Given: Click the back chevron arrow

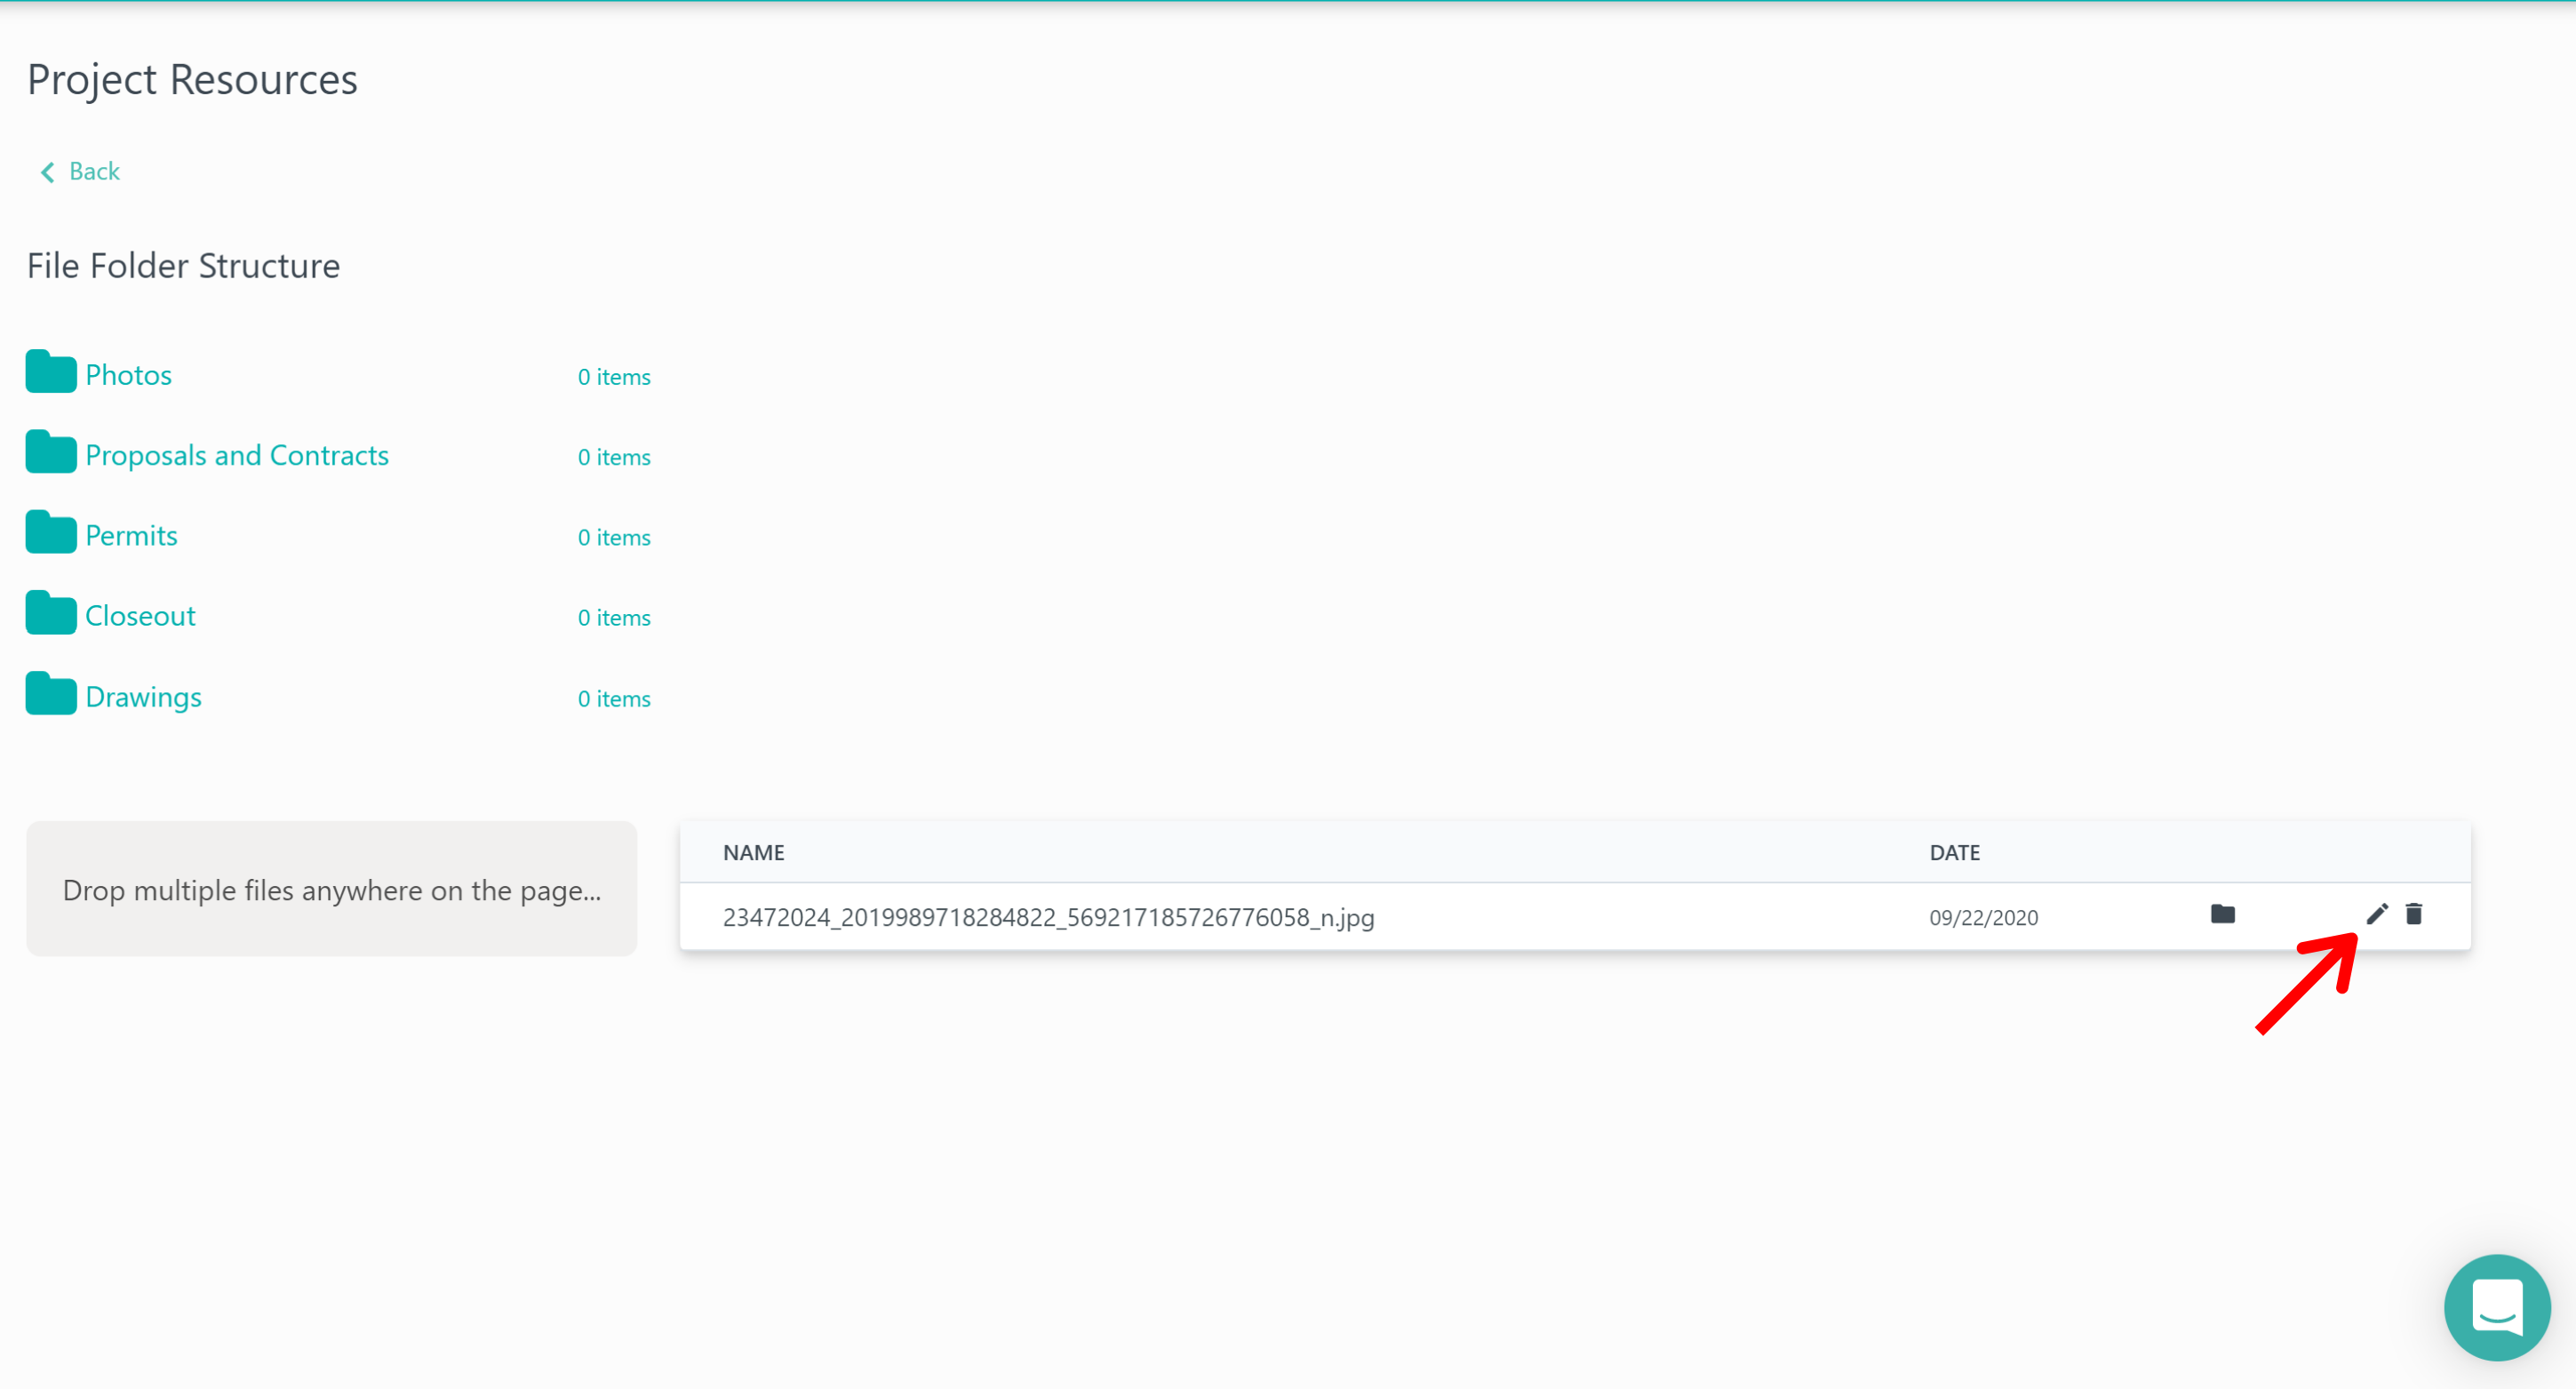Looking at the screenshot, I should point(47,172).
